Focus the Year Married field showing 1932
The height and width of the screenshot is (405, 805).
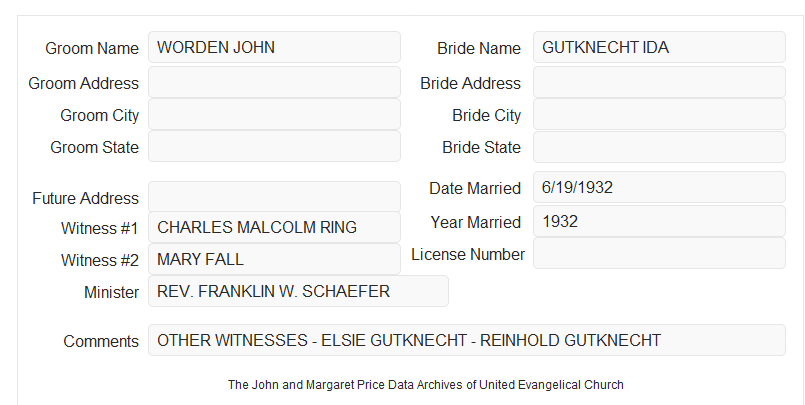click(x=659, y=221)
